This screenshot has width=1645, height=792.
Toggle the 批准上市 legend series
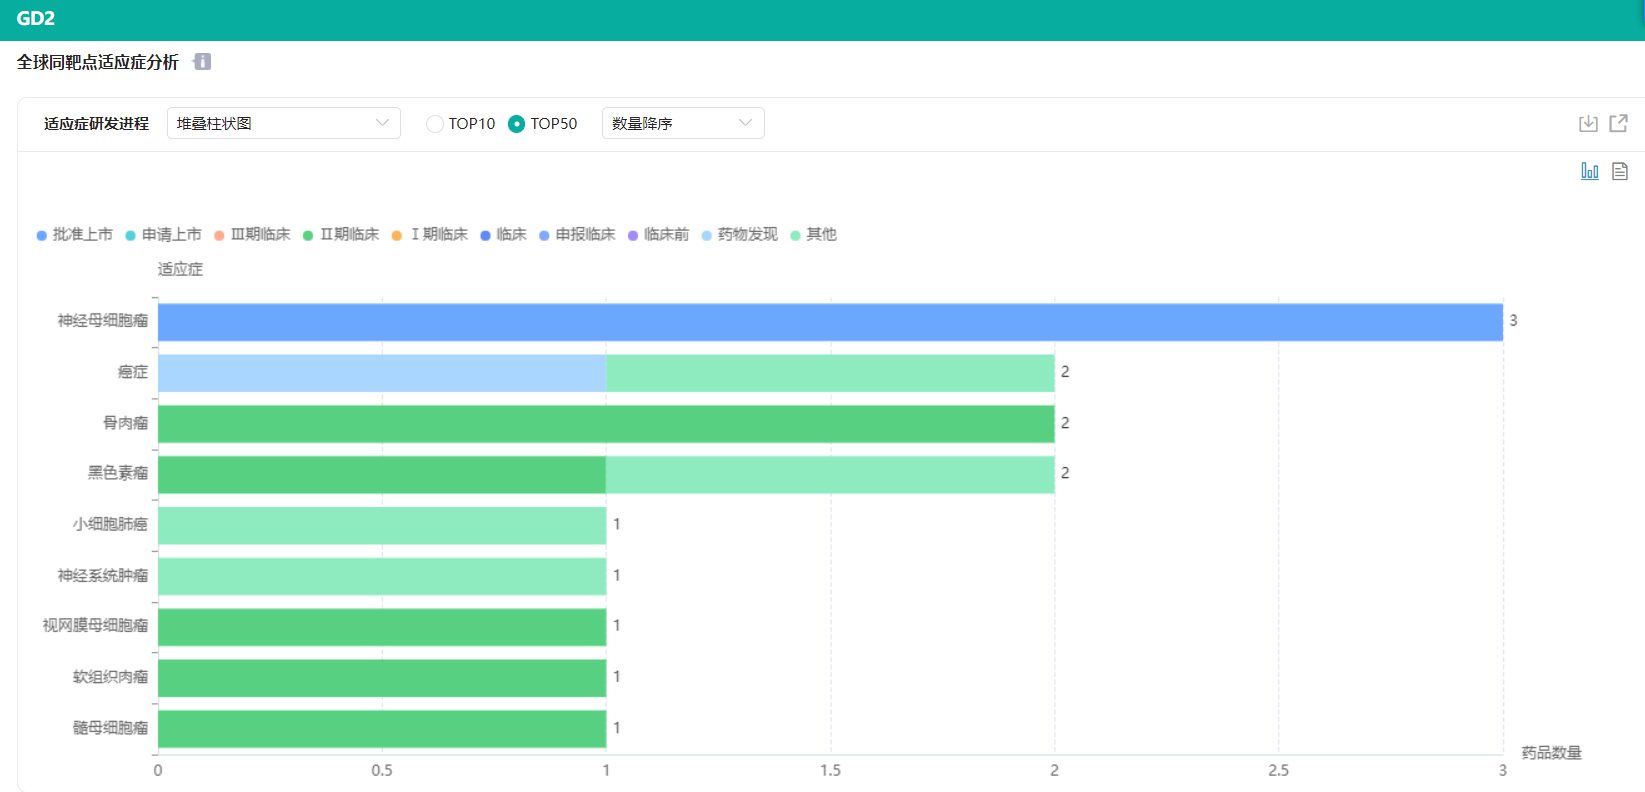click(x=75, y=235)
